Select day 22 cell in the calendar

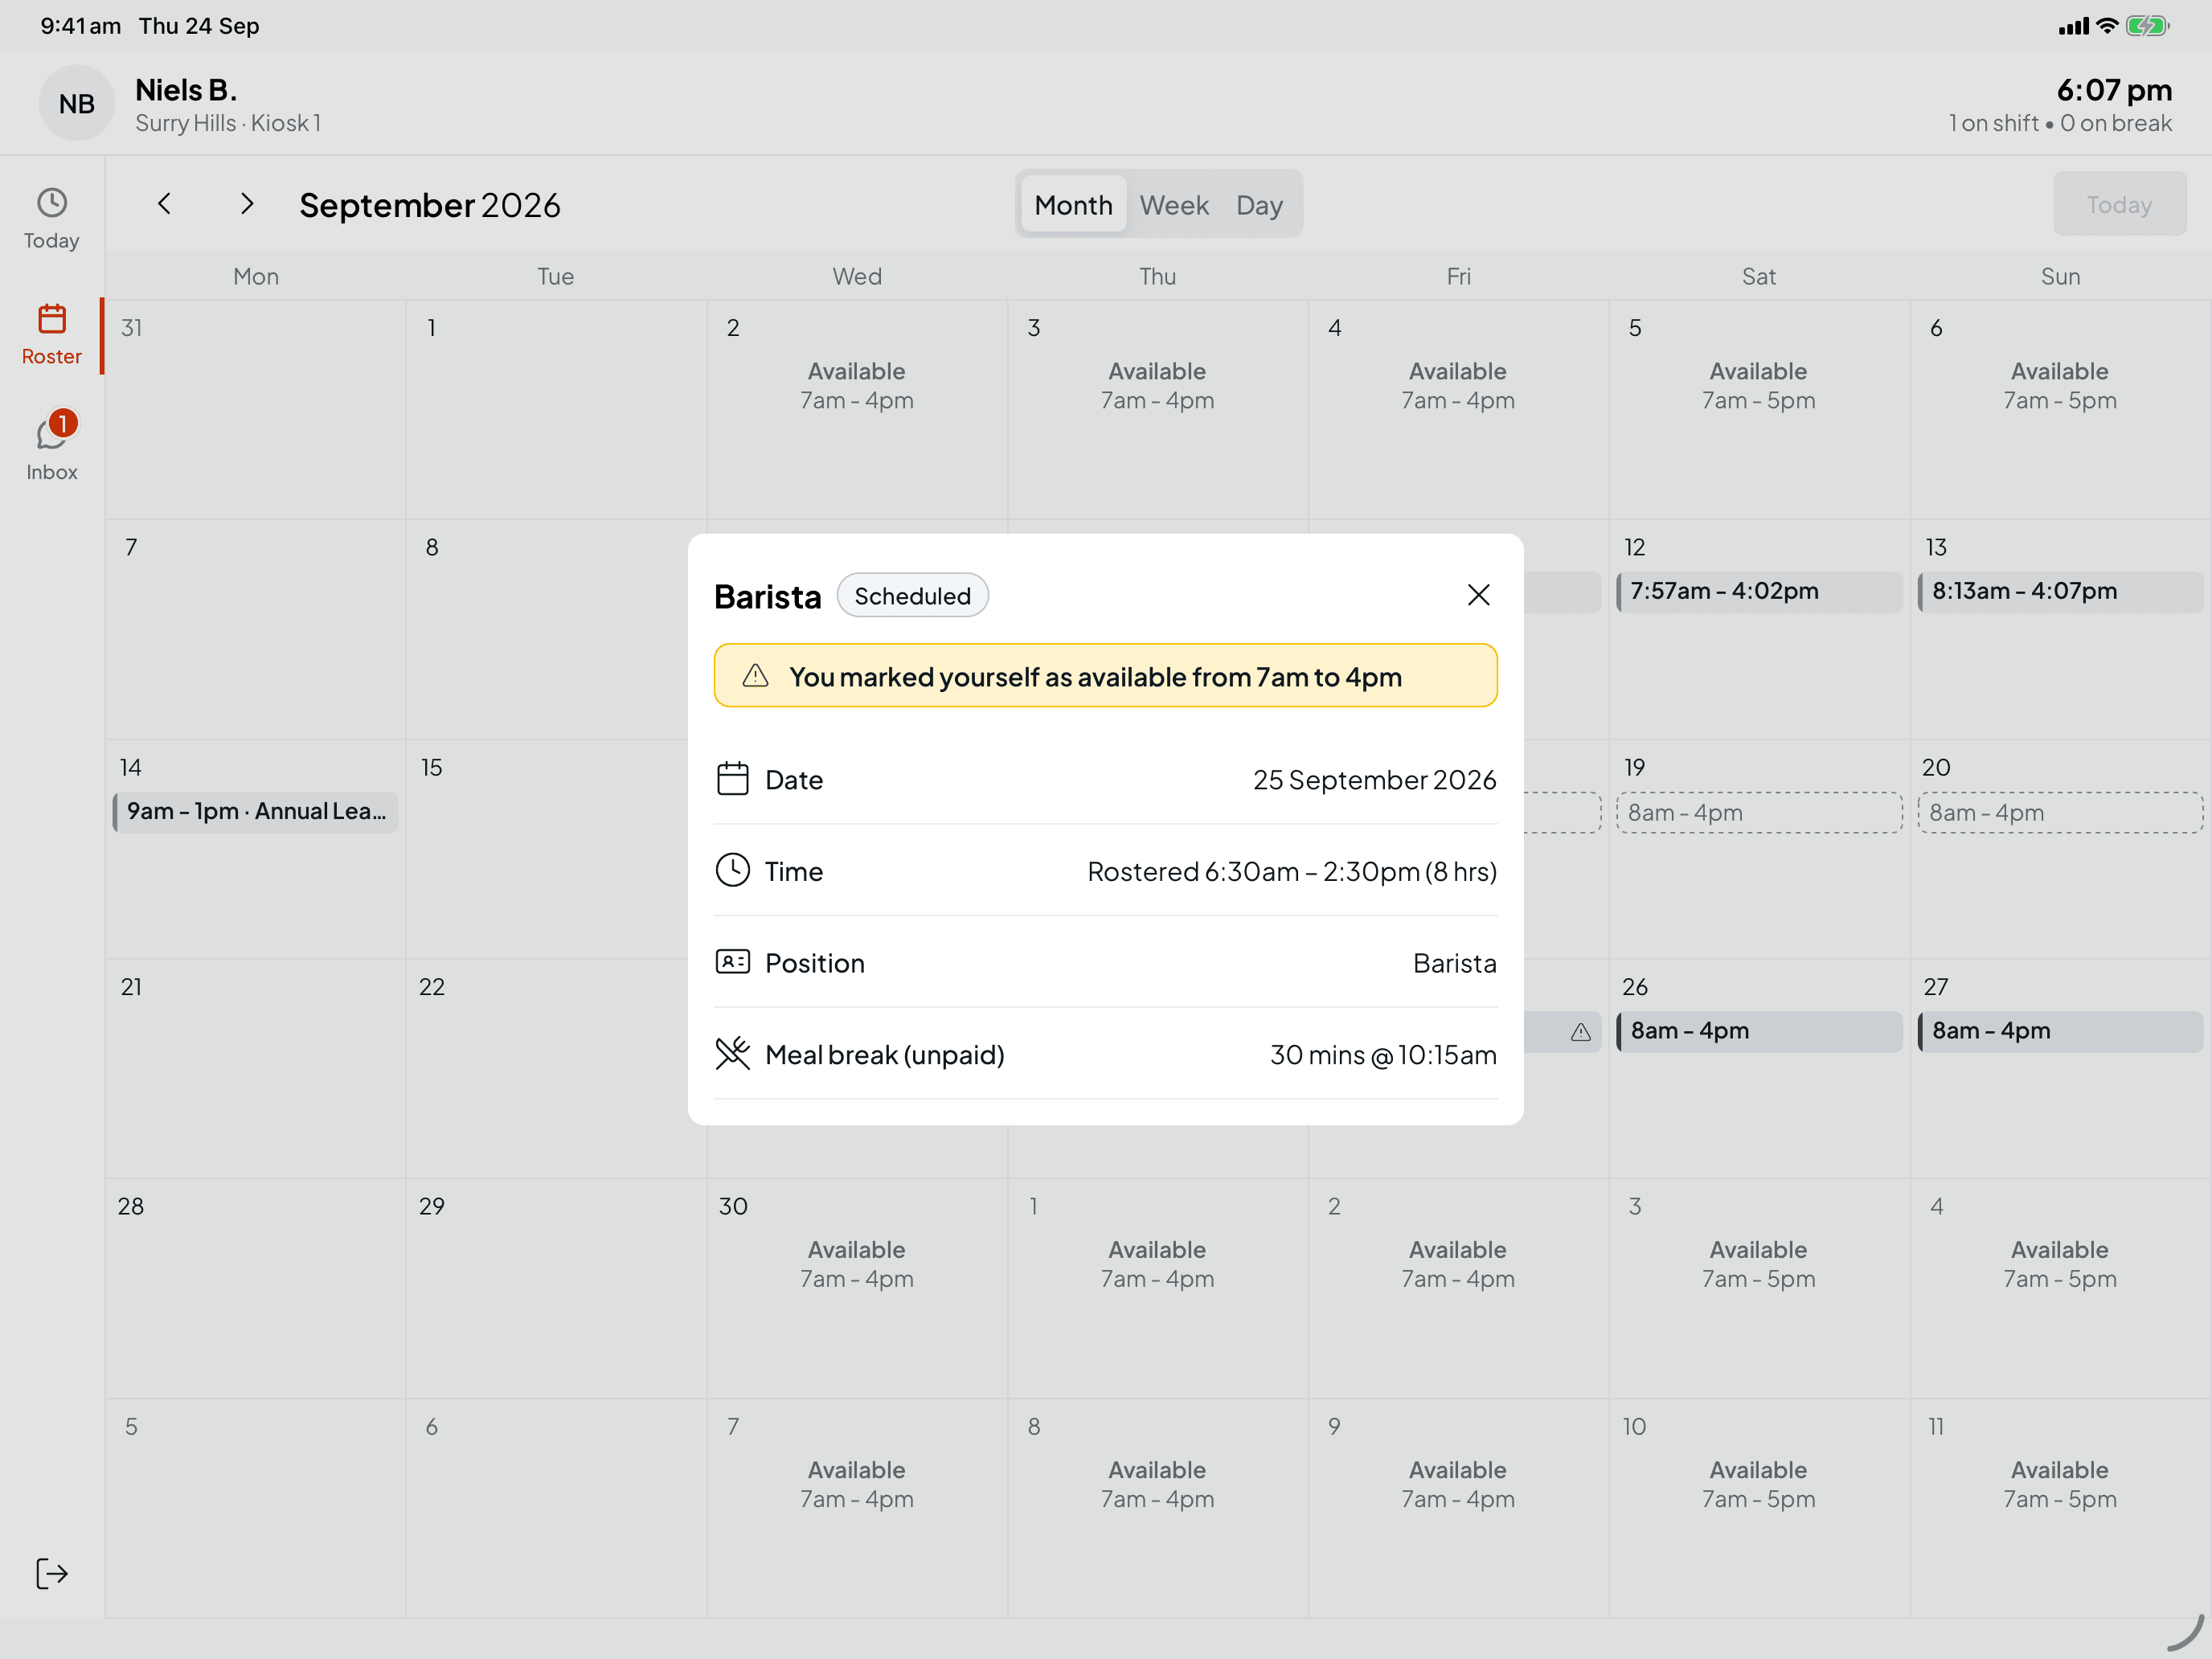[556, 1068]
